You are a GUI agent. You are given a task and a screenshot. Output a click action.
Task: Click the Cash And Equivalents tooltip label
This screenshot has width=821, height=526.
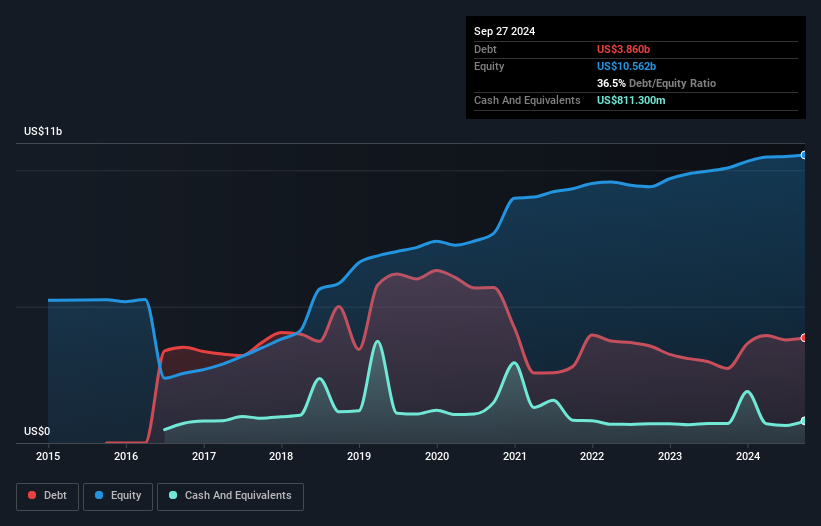pos(527,100)
